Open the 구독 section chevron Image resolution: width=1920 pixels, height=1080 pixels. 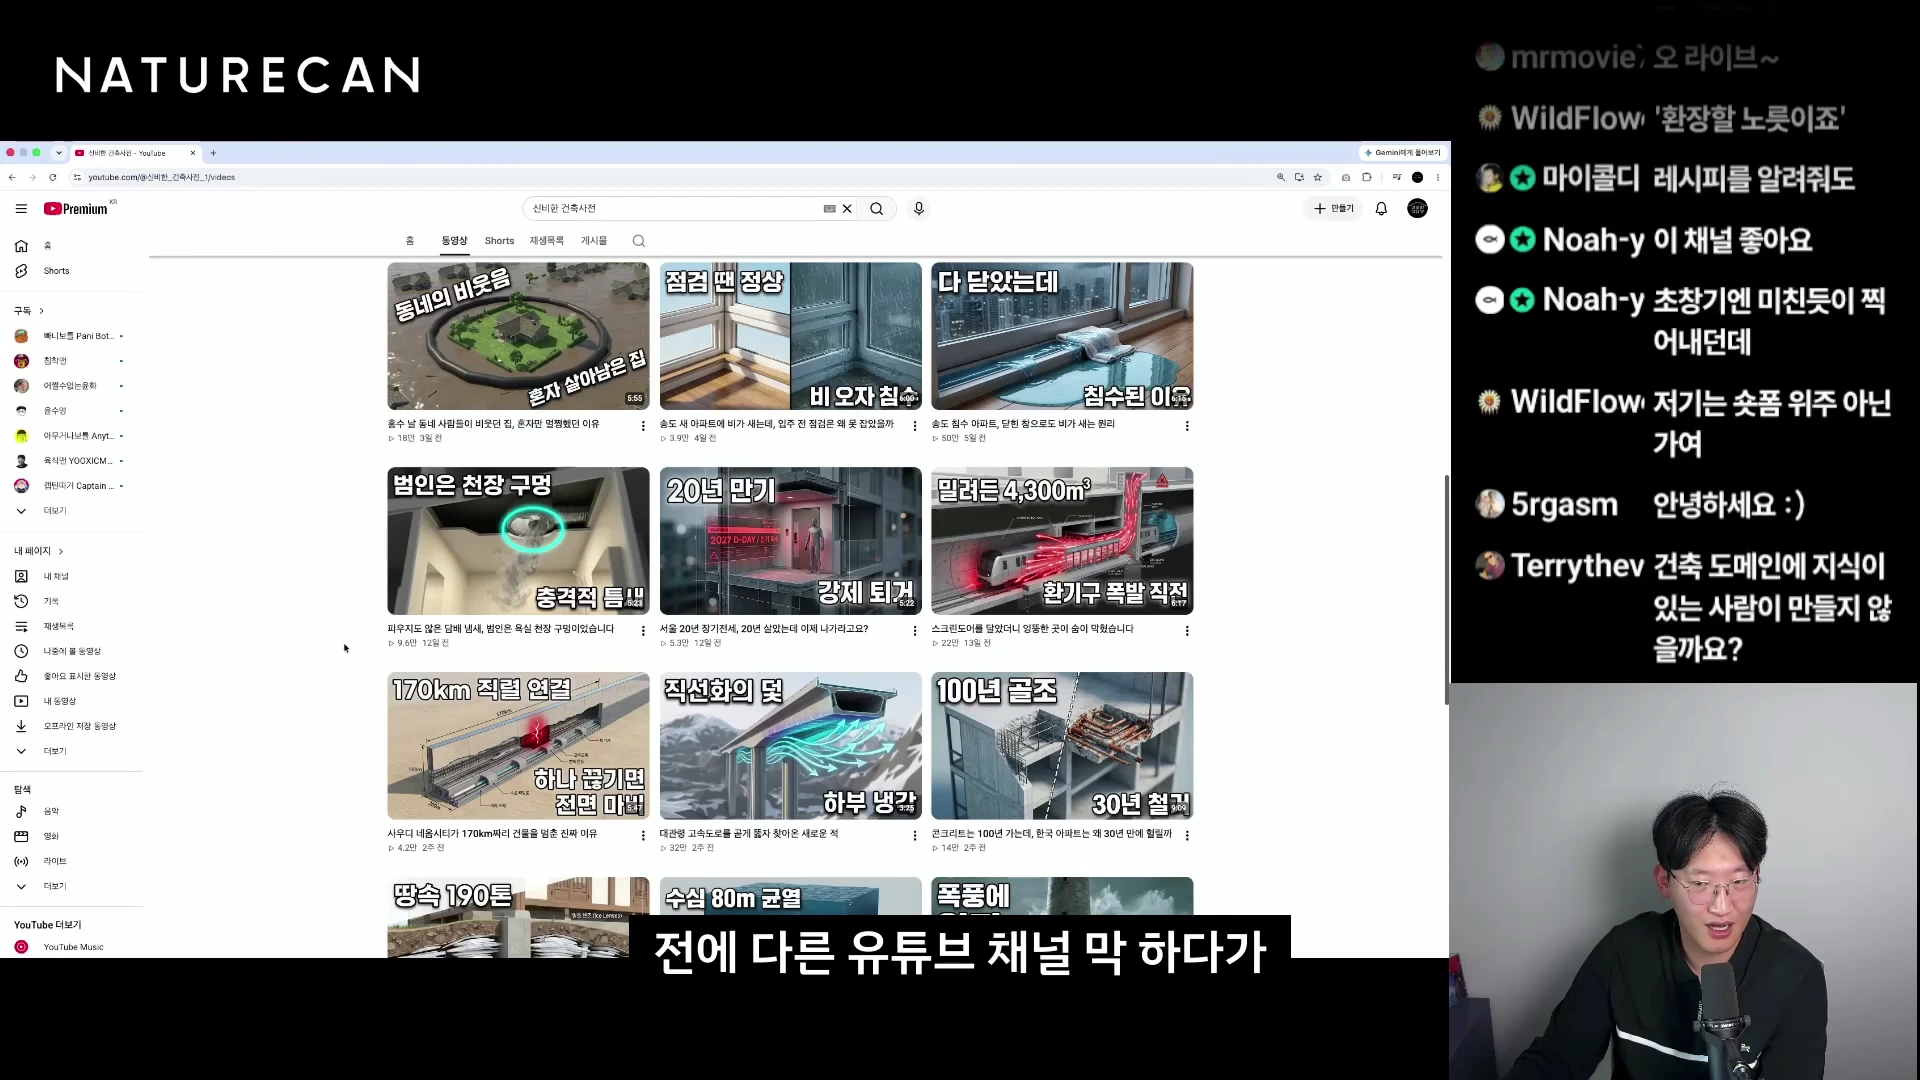(x=41, y=311)
